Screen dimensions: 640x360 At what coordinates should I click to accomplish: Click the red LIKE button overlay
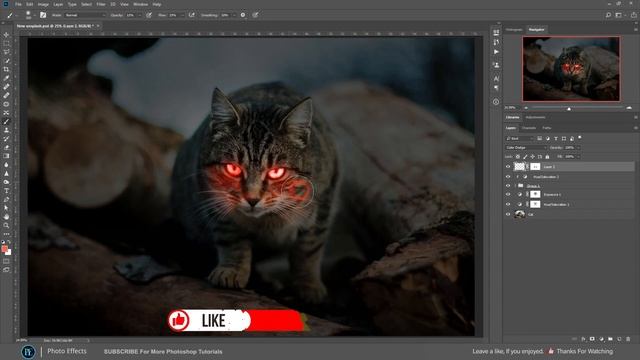point(237,320)
